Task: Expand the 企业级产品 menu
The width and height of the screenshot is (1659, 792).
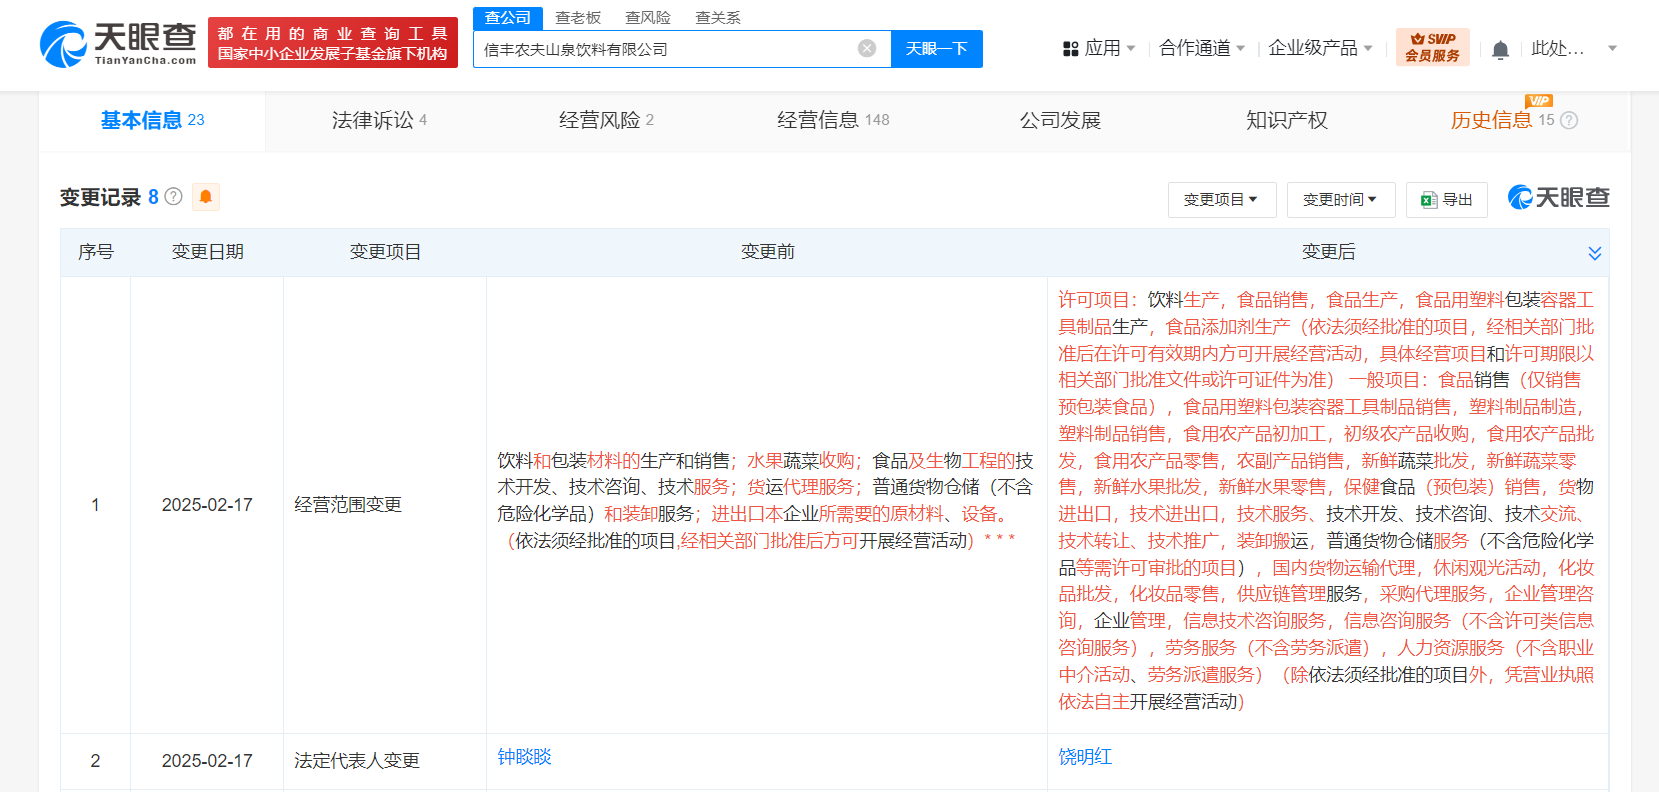Action: click(1320, 48)
